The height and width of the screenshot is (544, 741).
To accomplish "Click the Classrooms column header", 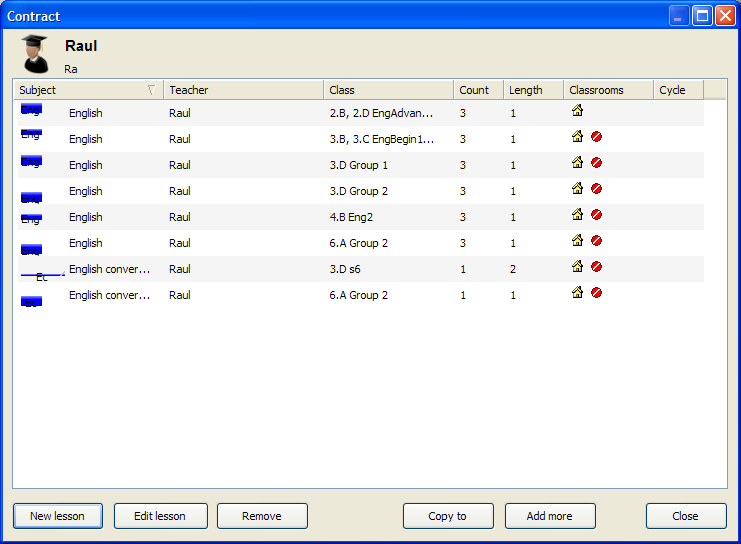I will (607, 90).
